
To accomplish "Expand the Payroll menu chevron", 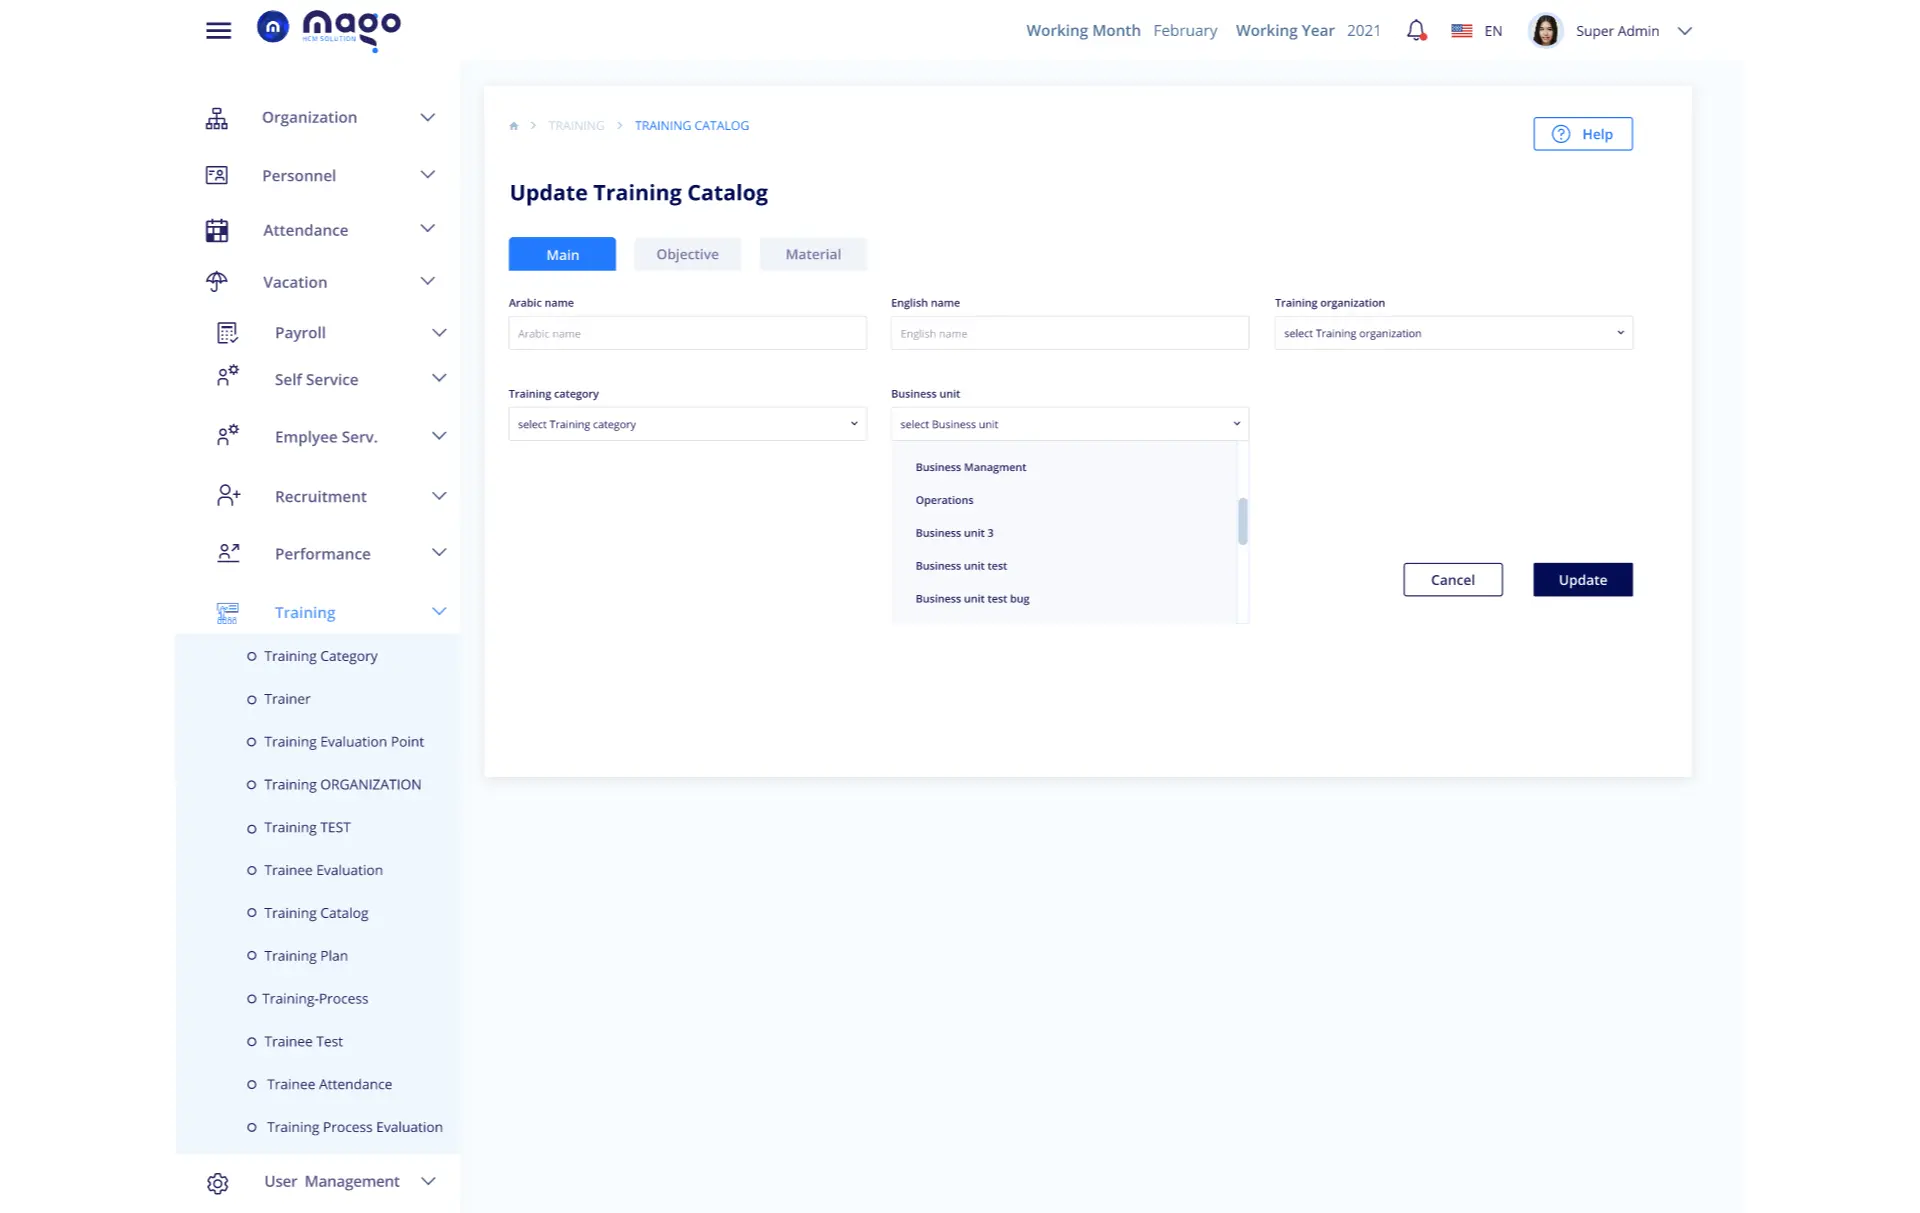I will click(438, 333).
